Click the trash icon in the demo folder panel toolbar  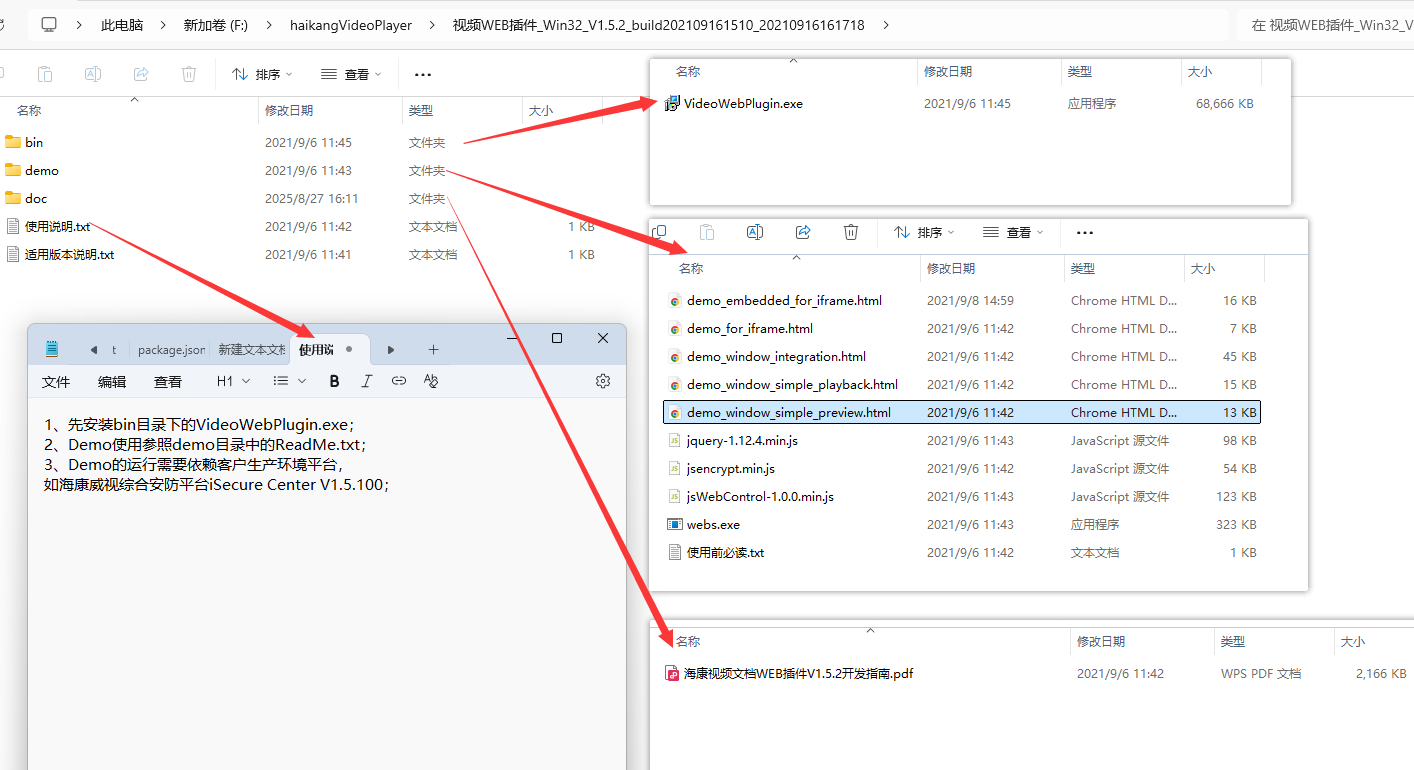(x=851, y=232)
